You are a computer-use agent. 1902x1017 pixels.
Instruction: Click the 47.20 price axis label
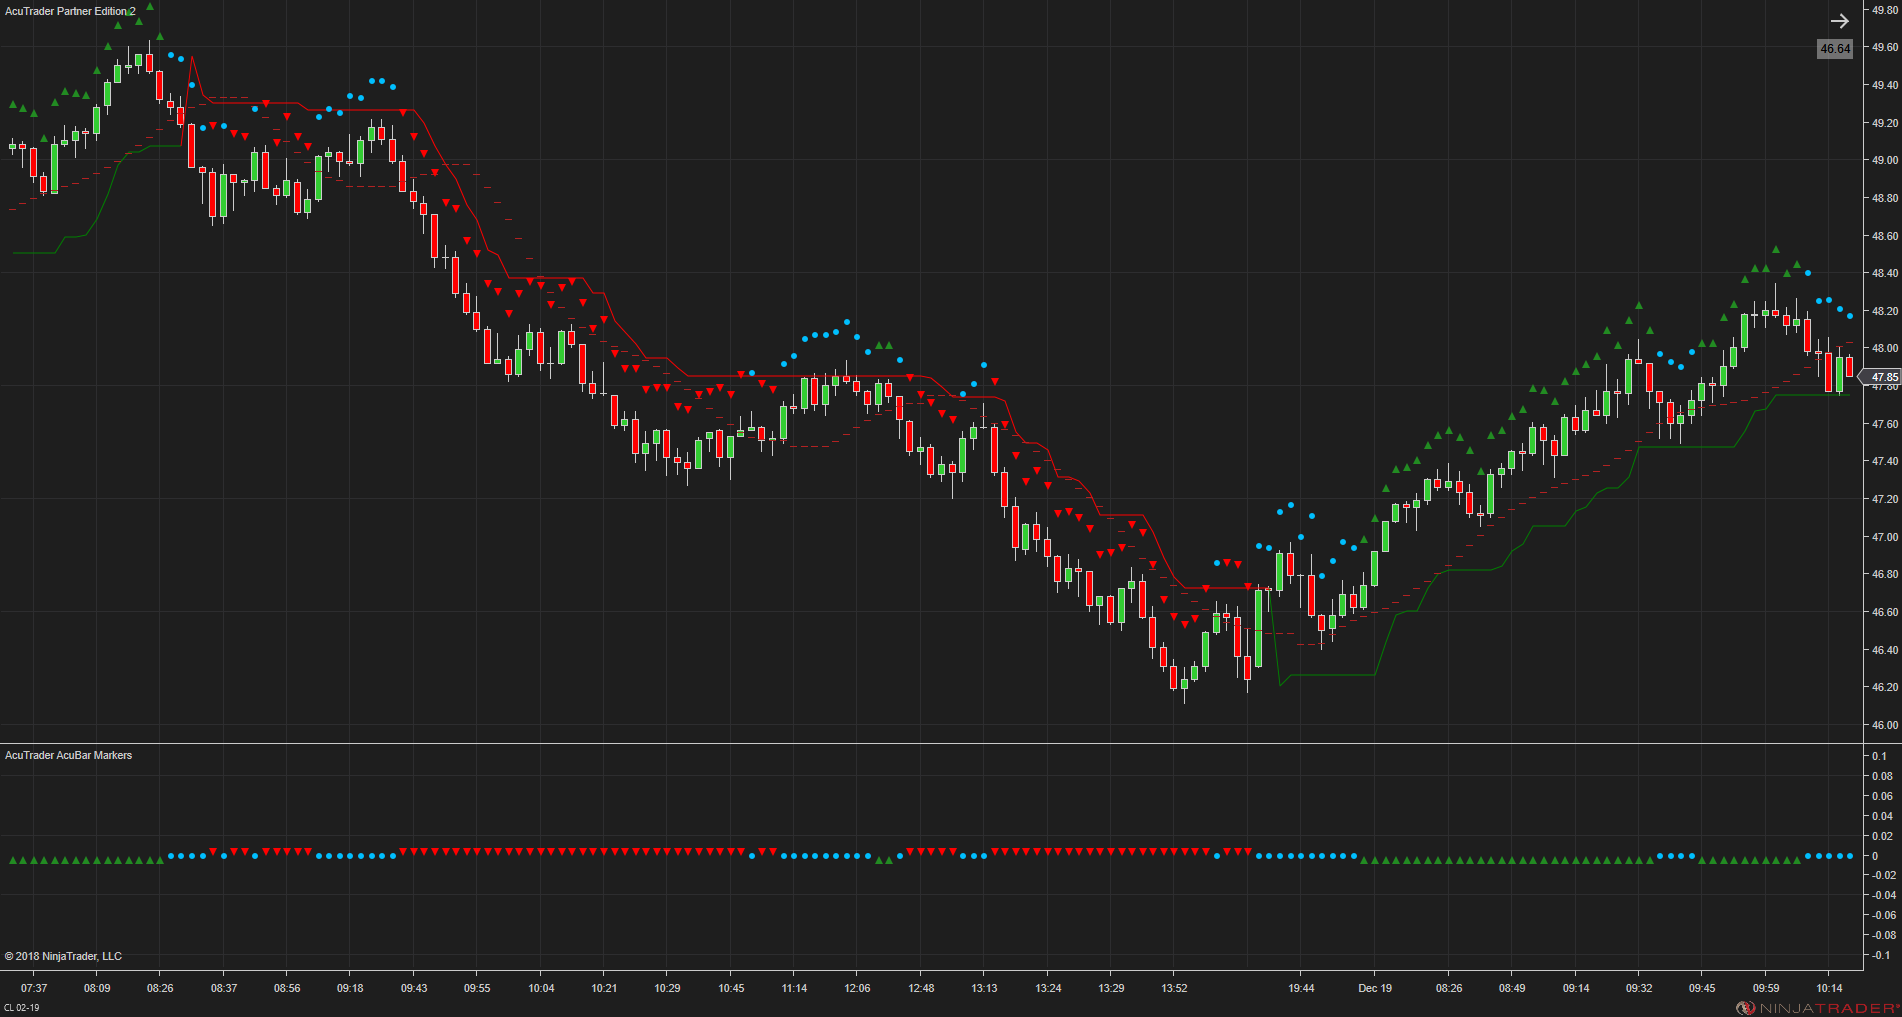[1885, 499]
